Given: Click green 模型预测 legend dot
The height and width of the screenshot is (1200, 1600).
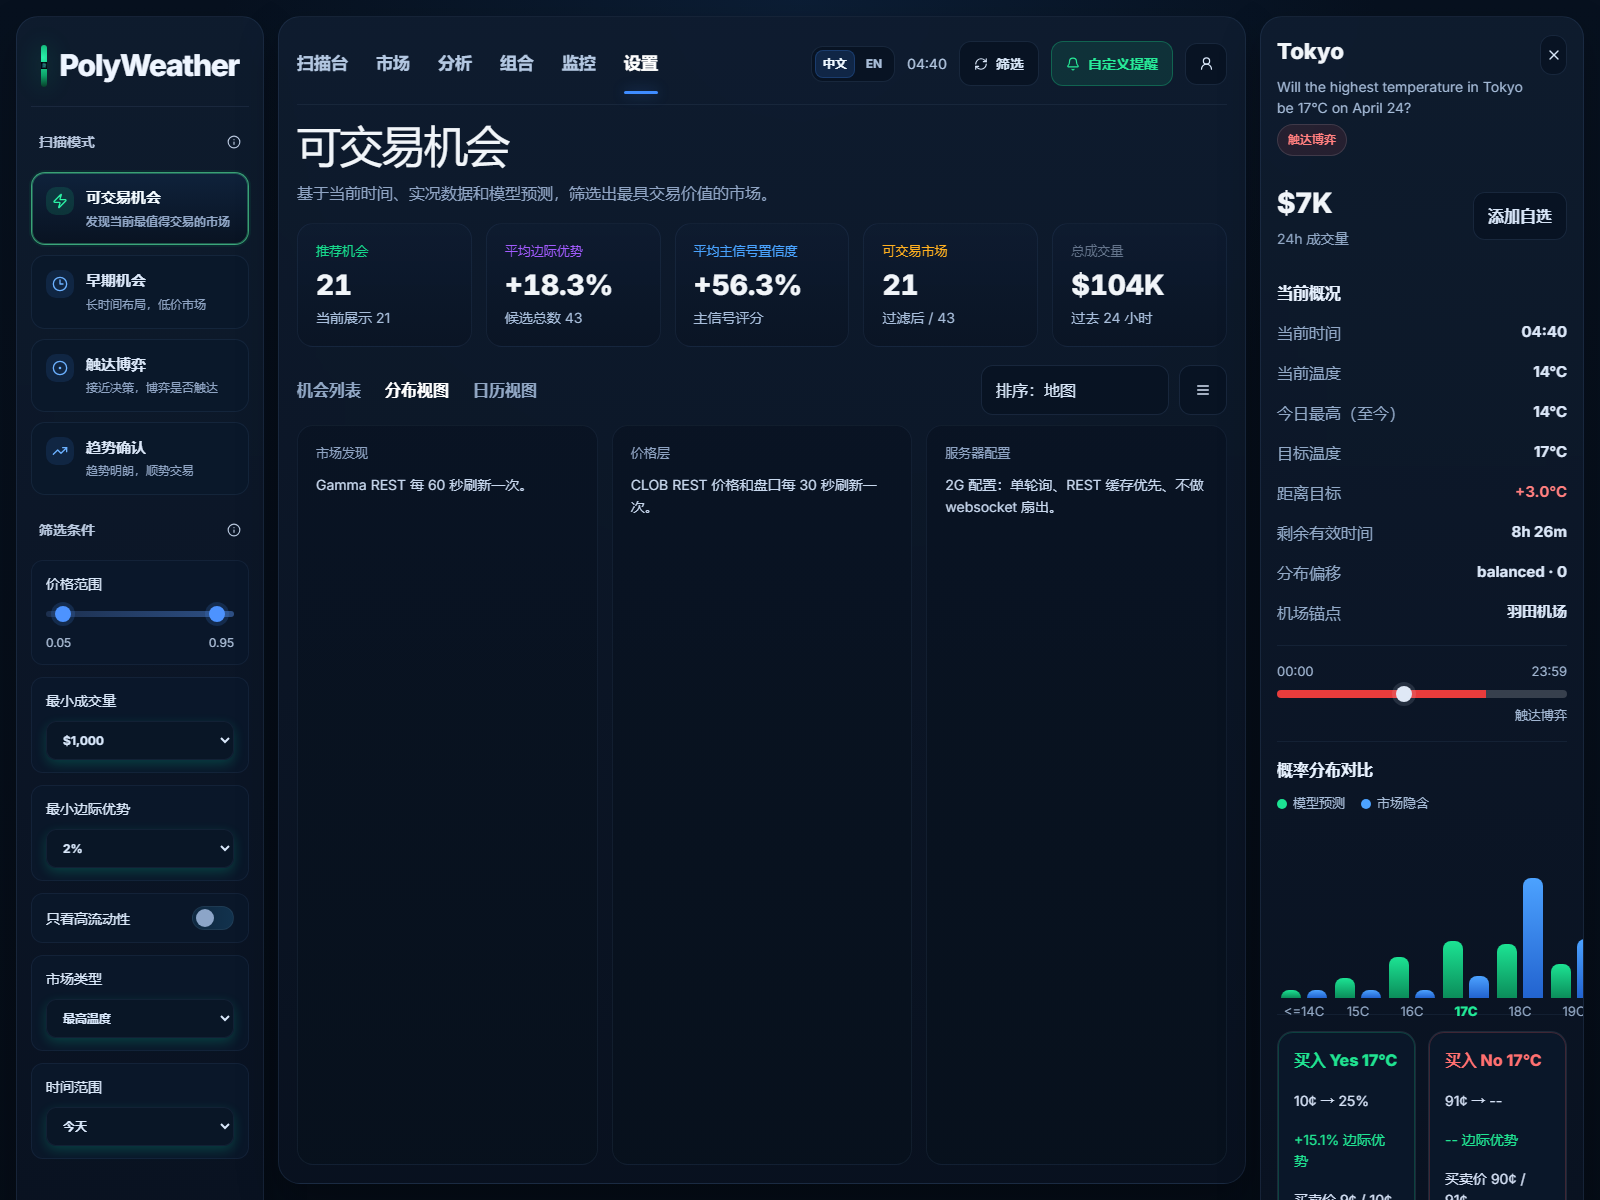Looking at the screenshot, I should tap(1282, 804).
